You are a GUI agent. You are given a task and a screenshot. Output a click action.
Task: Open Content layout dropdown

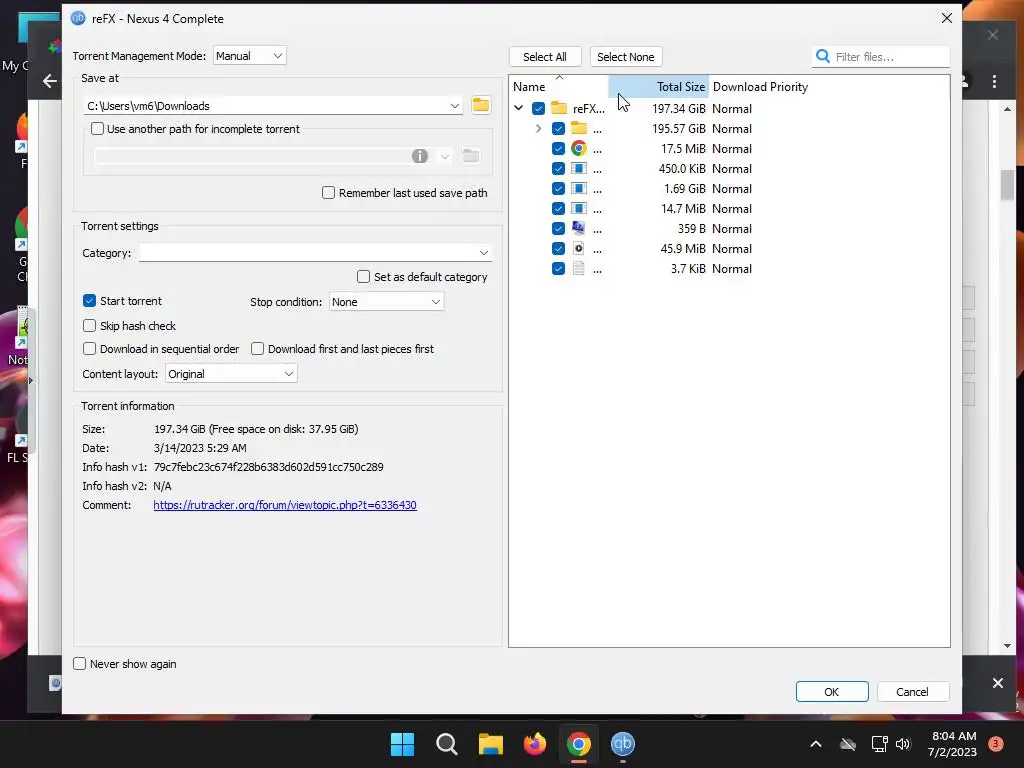(231, 374)
